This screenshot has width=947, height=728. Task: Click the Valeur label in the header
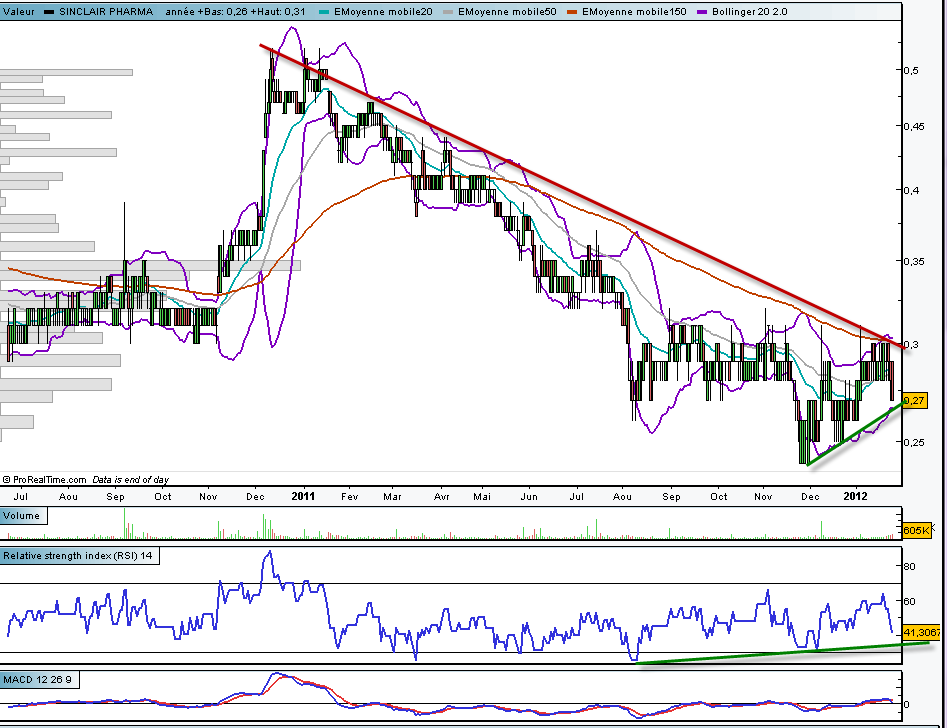[18, 10]
